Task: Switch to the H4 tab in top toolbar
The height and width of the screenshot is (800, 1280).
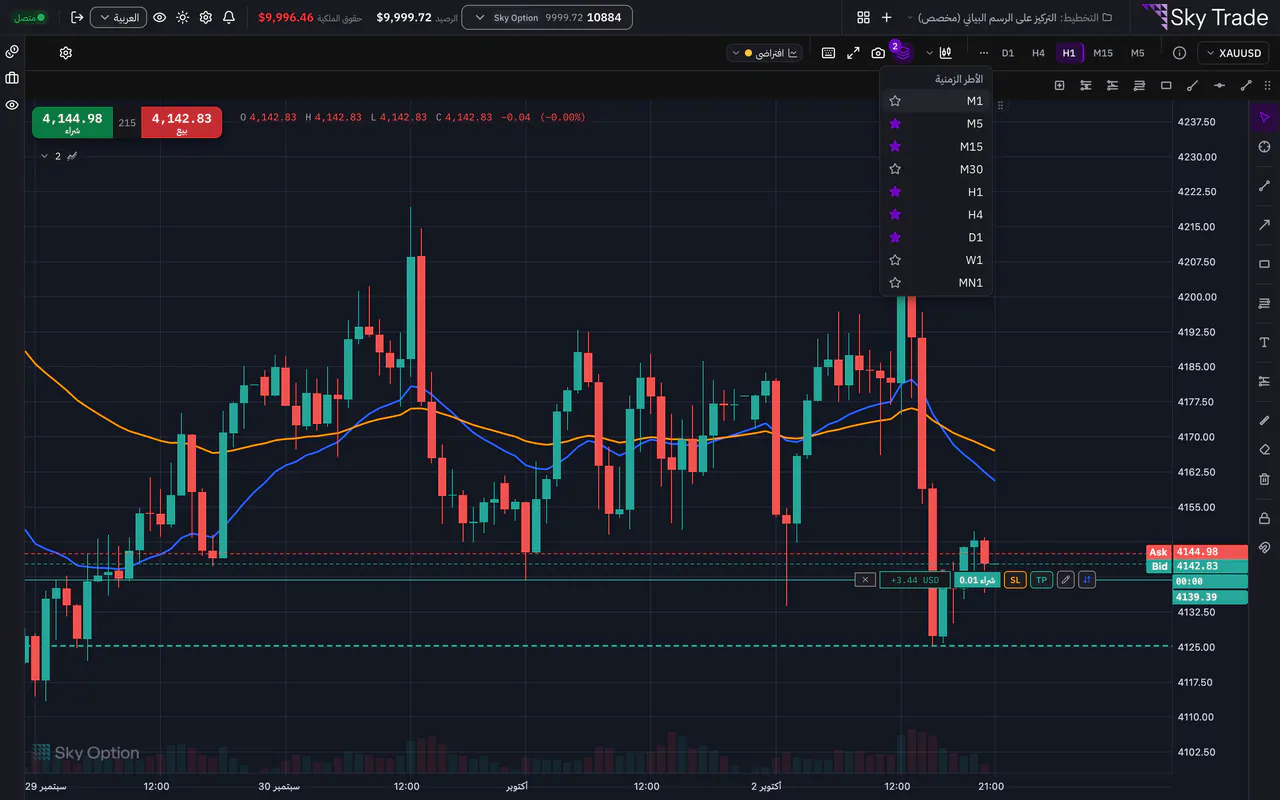Action: point(1038,53)
